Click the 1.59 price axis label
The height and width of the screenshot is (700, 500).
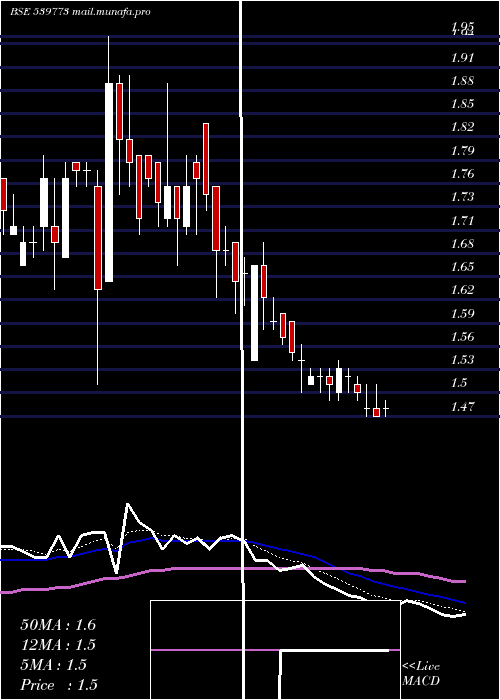(x=461, y=313)
